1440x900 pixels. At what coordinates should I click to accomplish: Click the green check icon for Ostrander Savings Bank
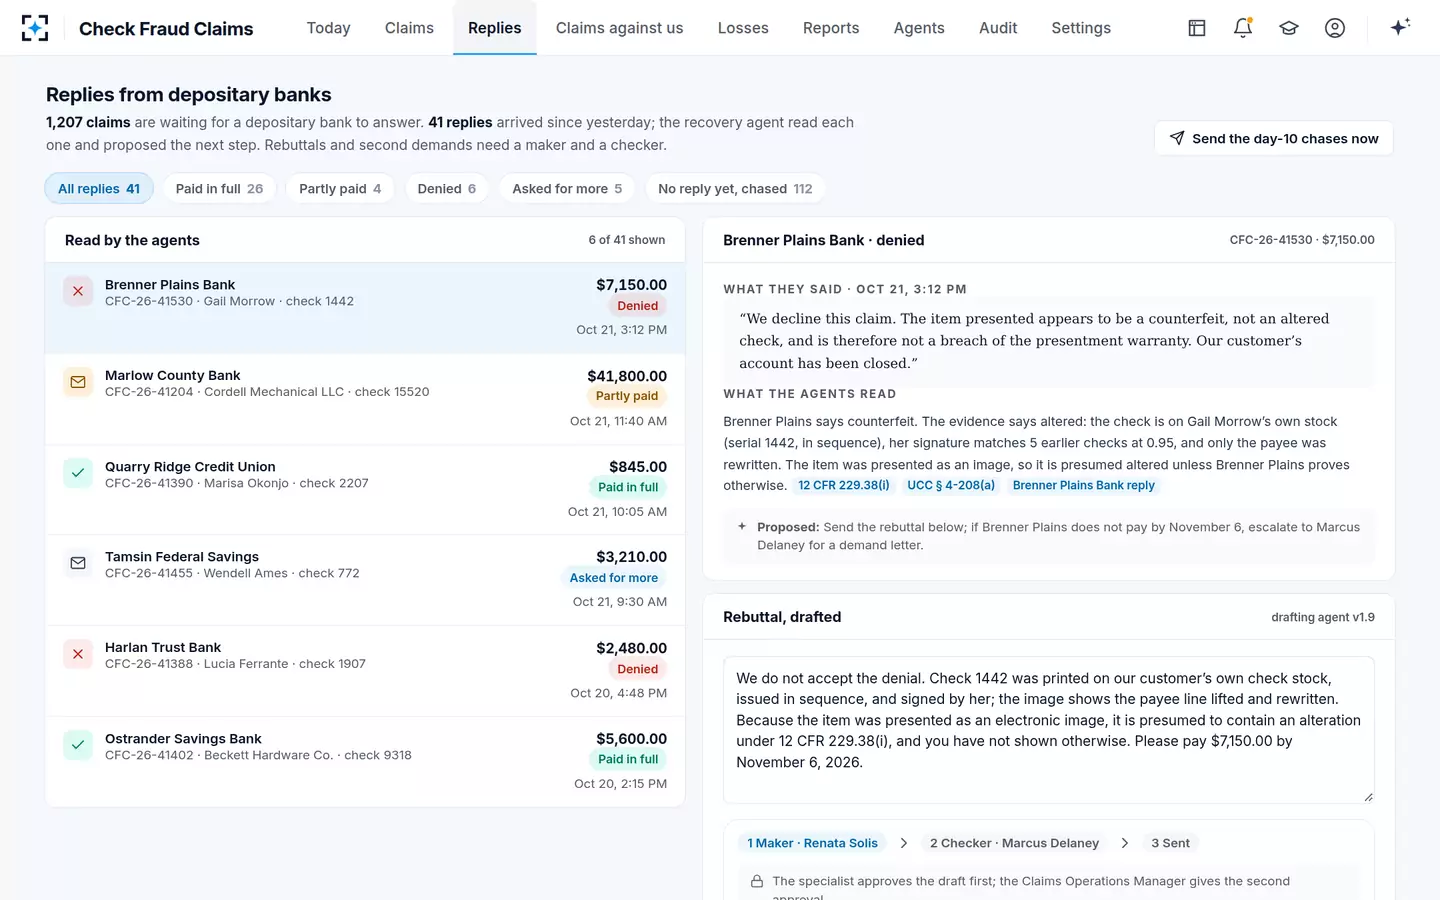(78, 745)
